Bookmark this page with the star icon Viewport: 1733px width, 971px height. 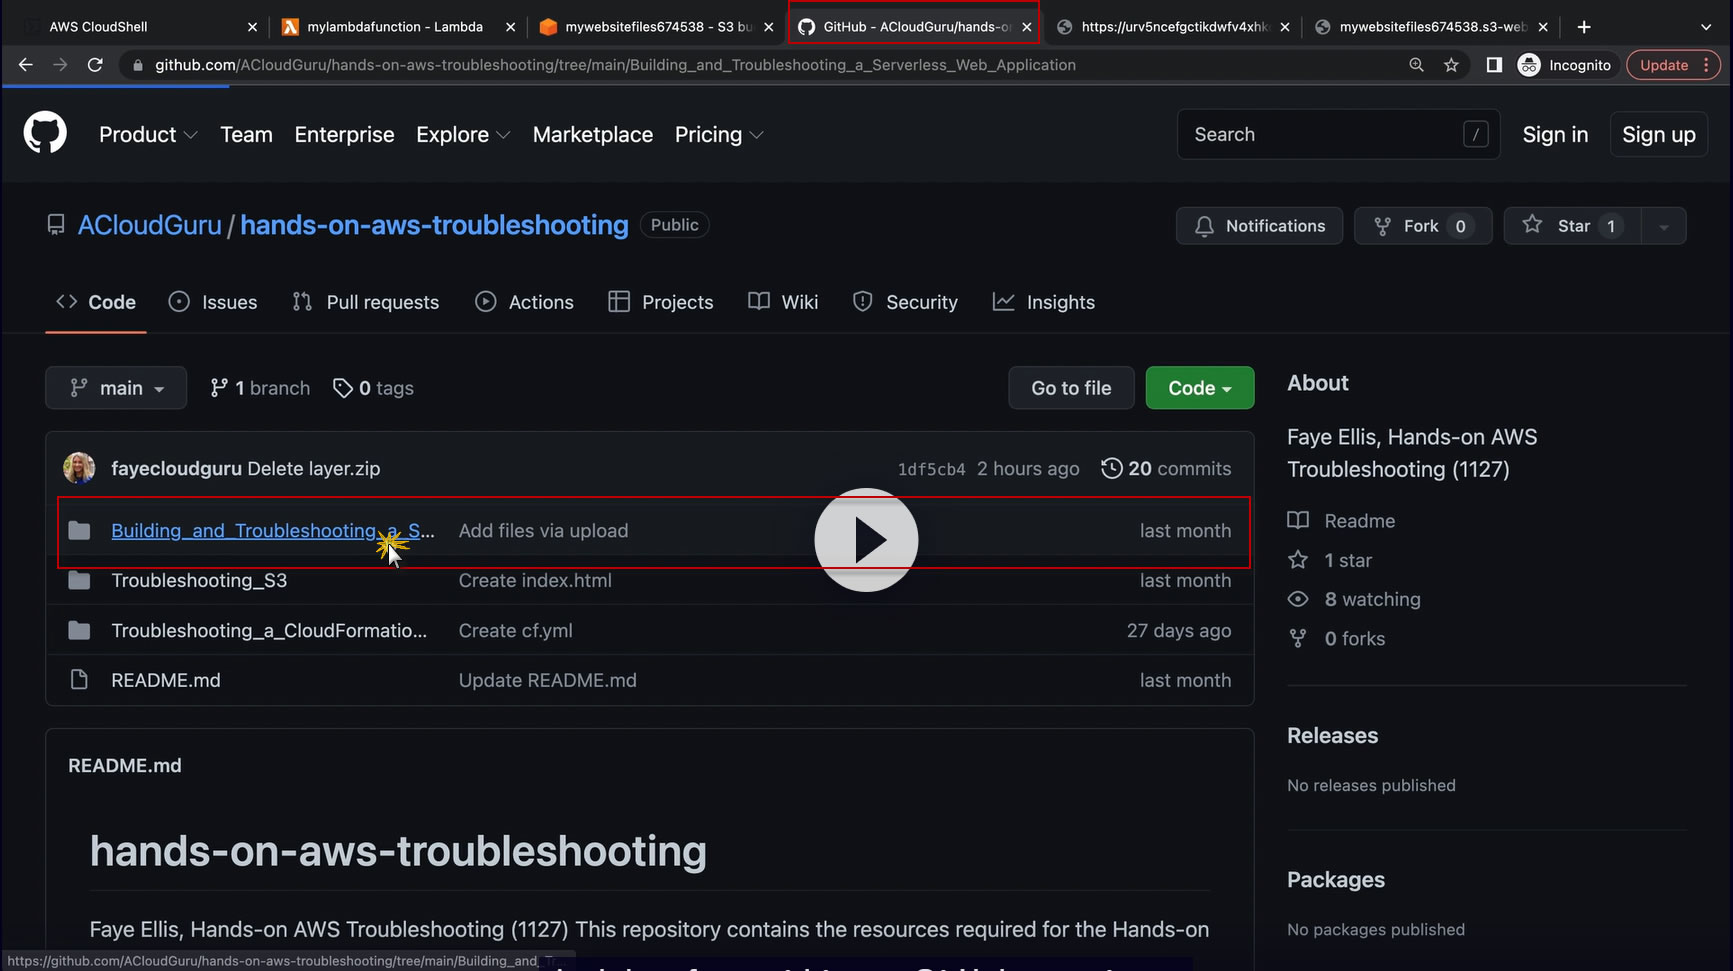pyautogui.click(x=1451, y=65)
